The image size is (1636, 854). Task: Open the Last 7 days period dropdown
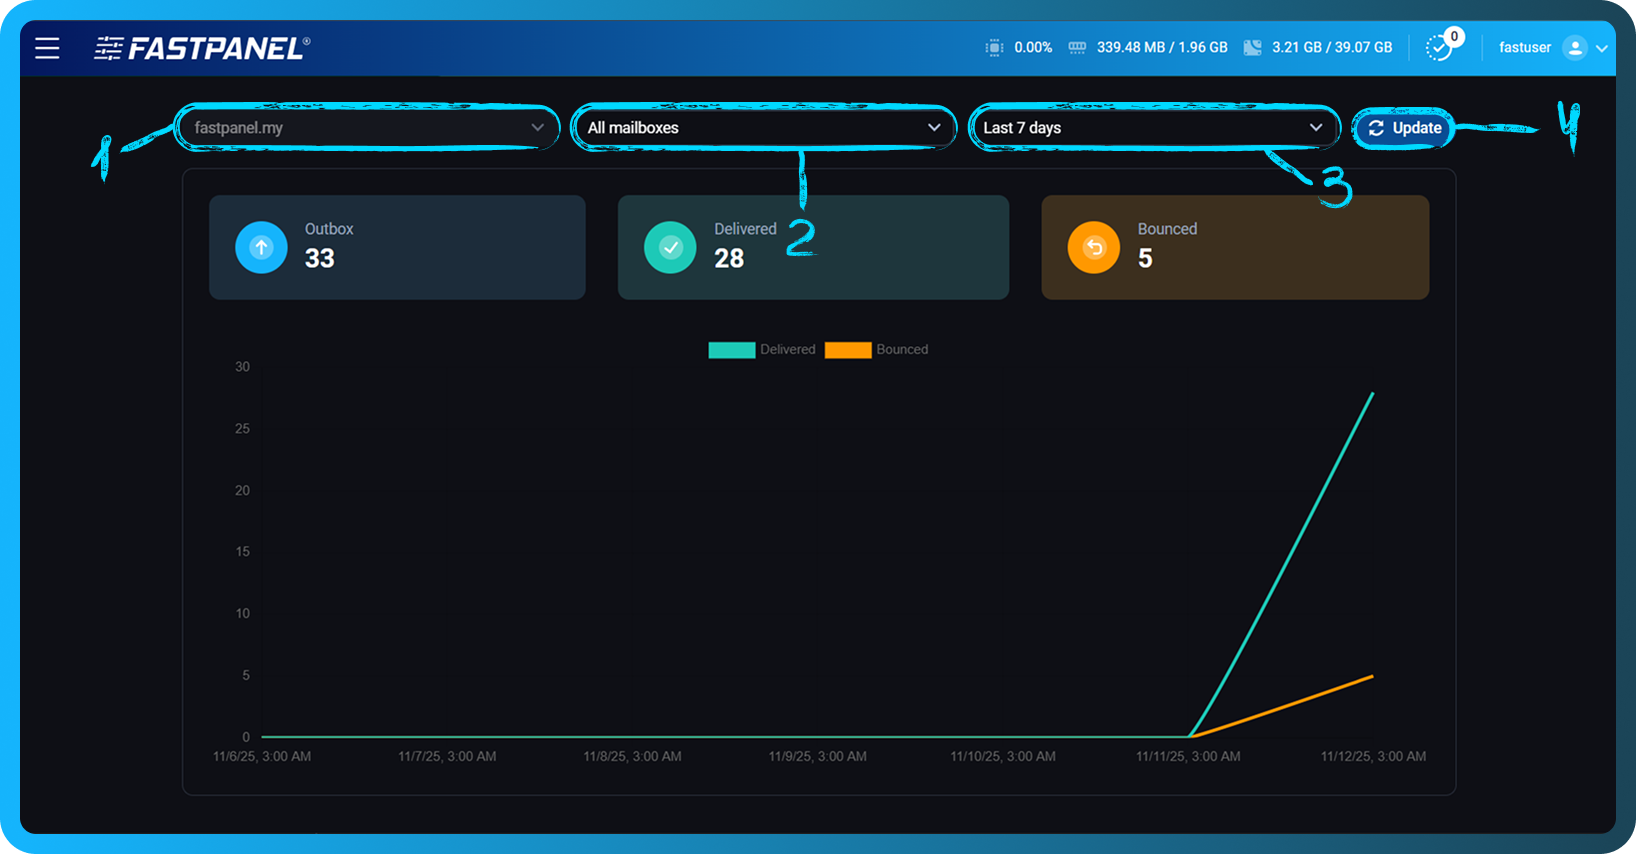pos(1153,128)
